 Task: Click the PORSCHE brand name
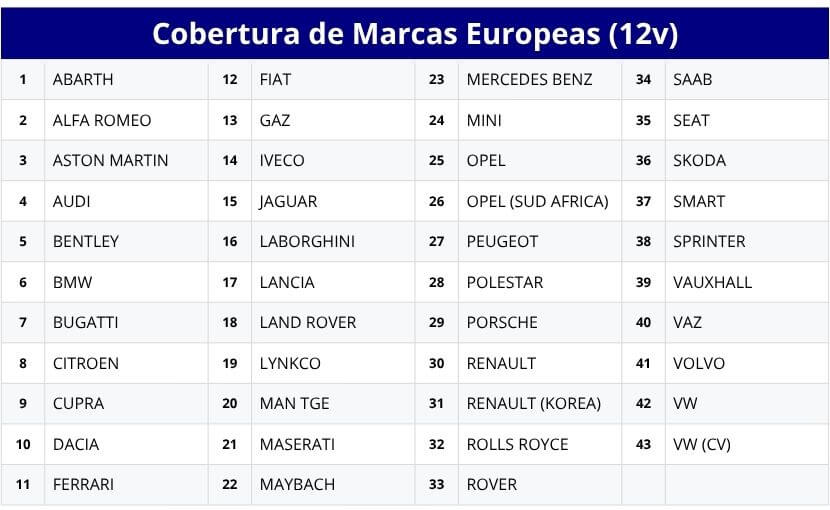click(x=502, y=323)
